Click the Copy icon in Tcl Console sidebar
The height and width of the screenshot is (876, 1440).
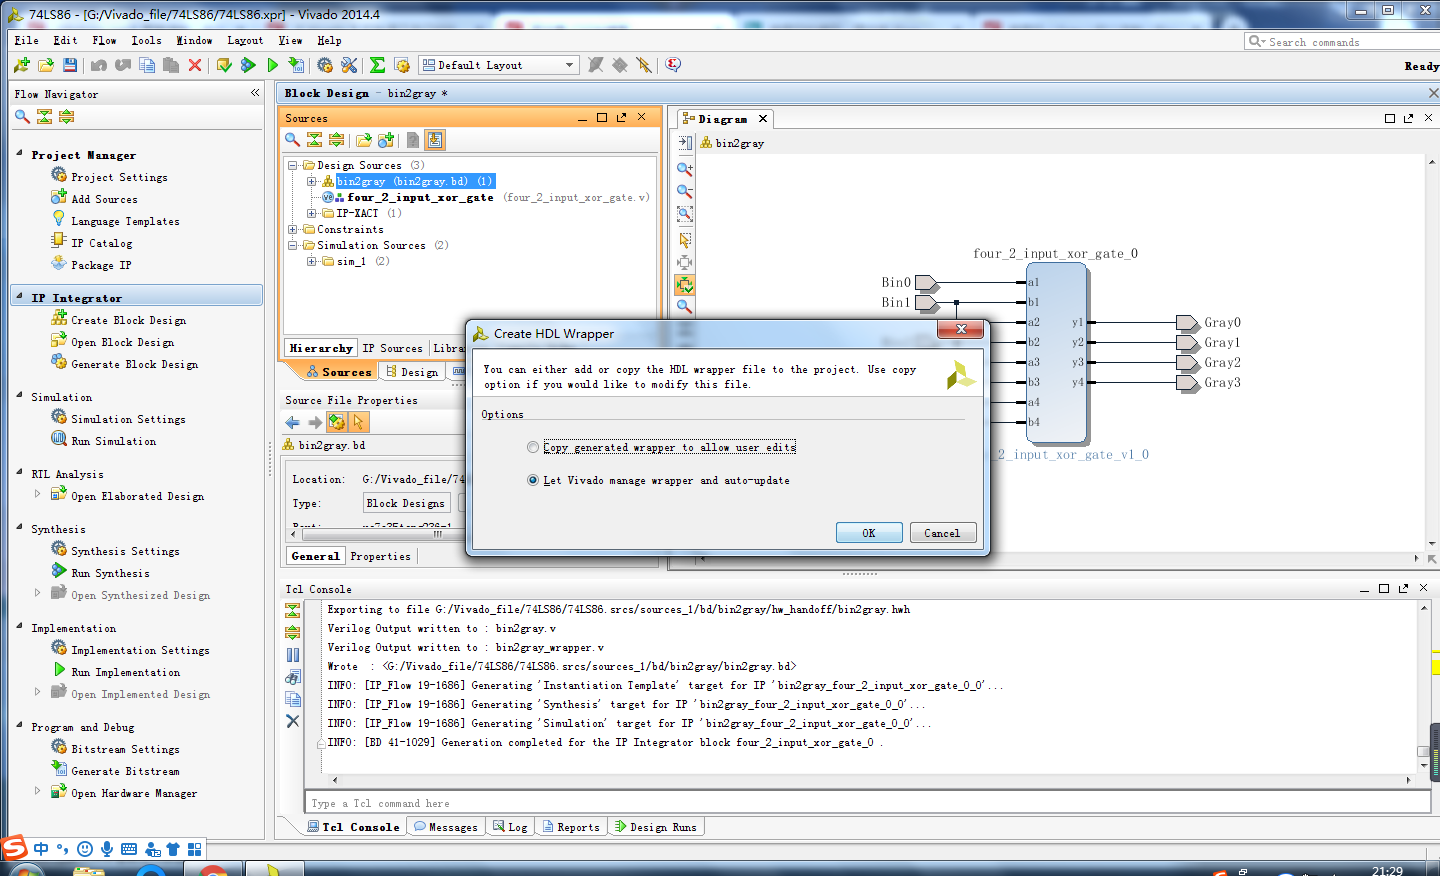pos(293,699)
